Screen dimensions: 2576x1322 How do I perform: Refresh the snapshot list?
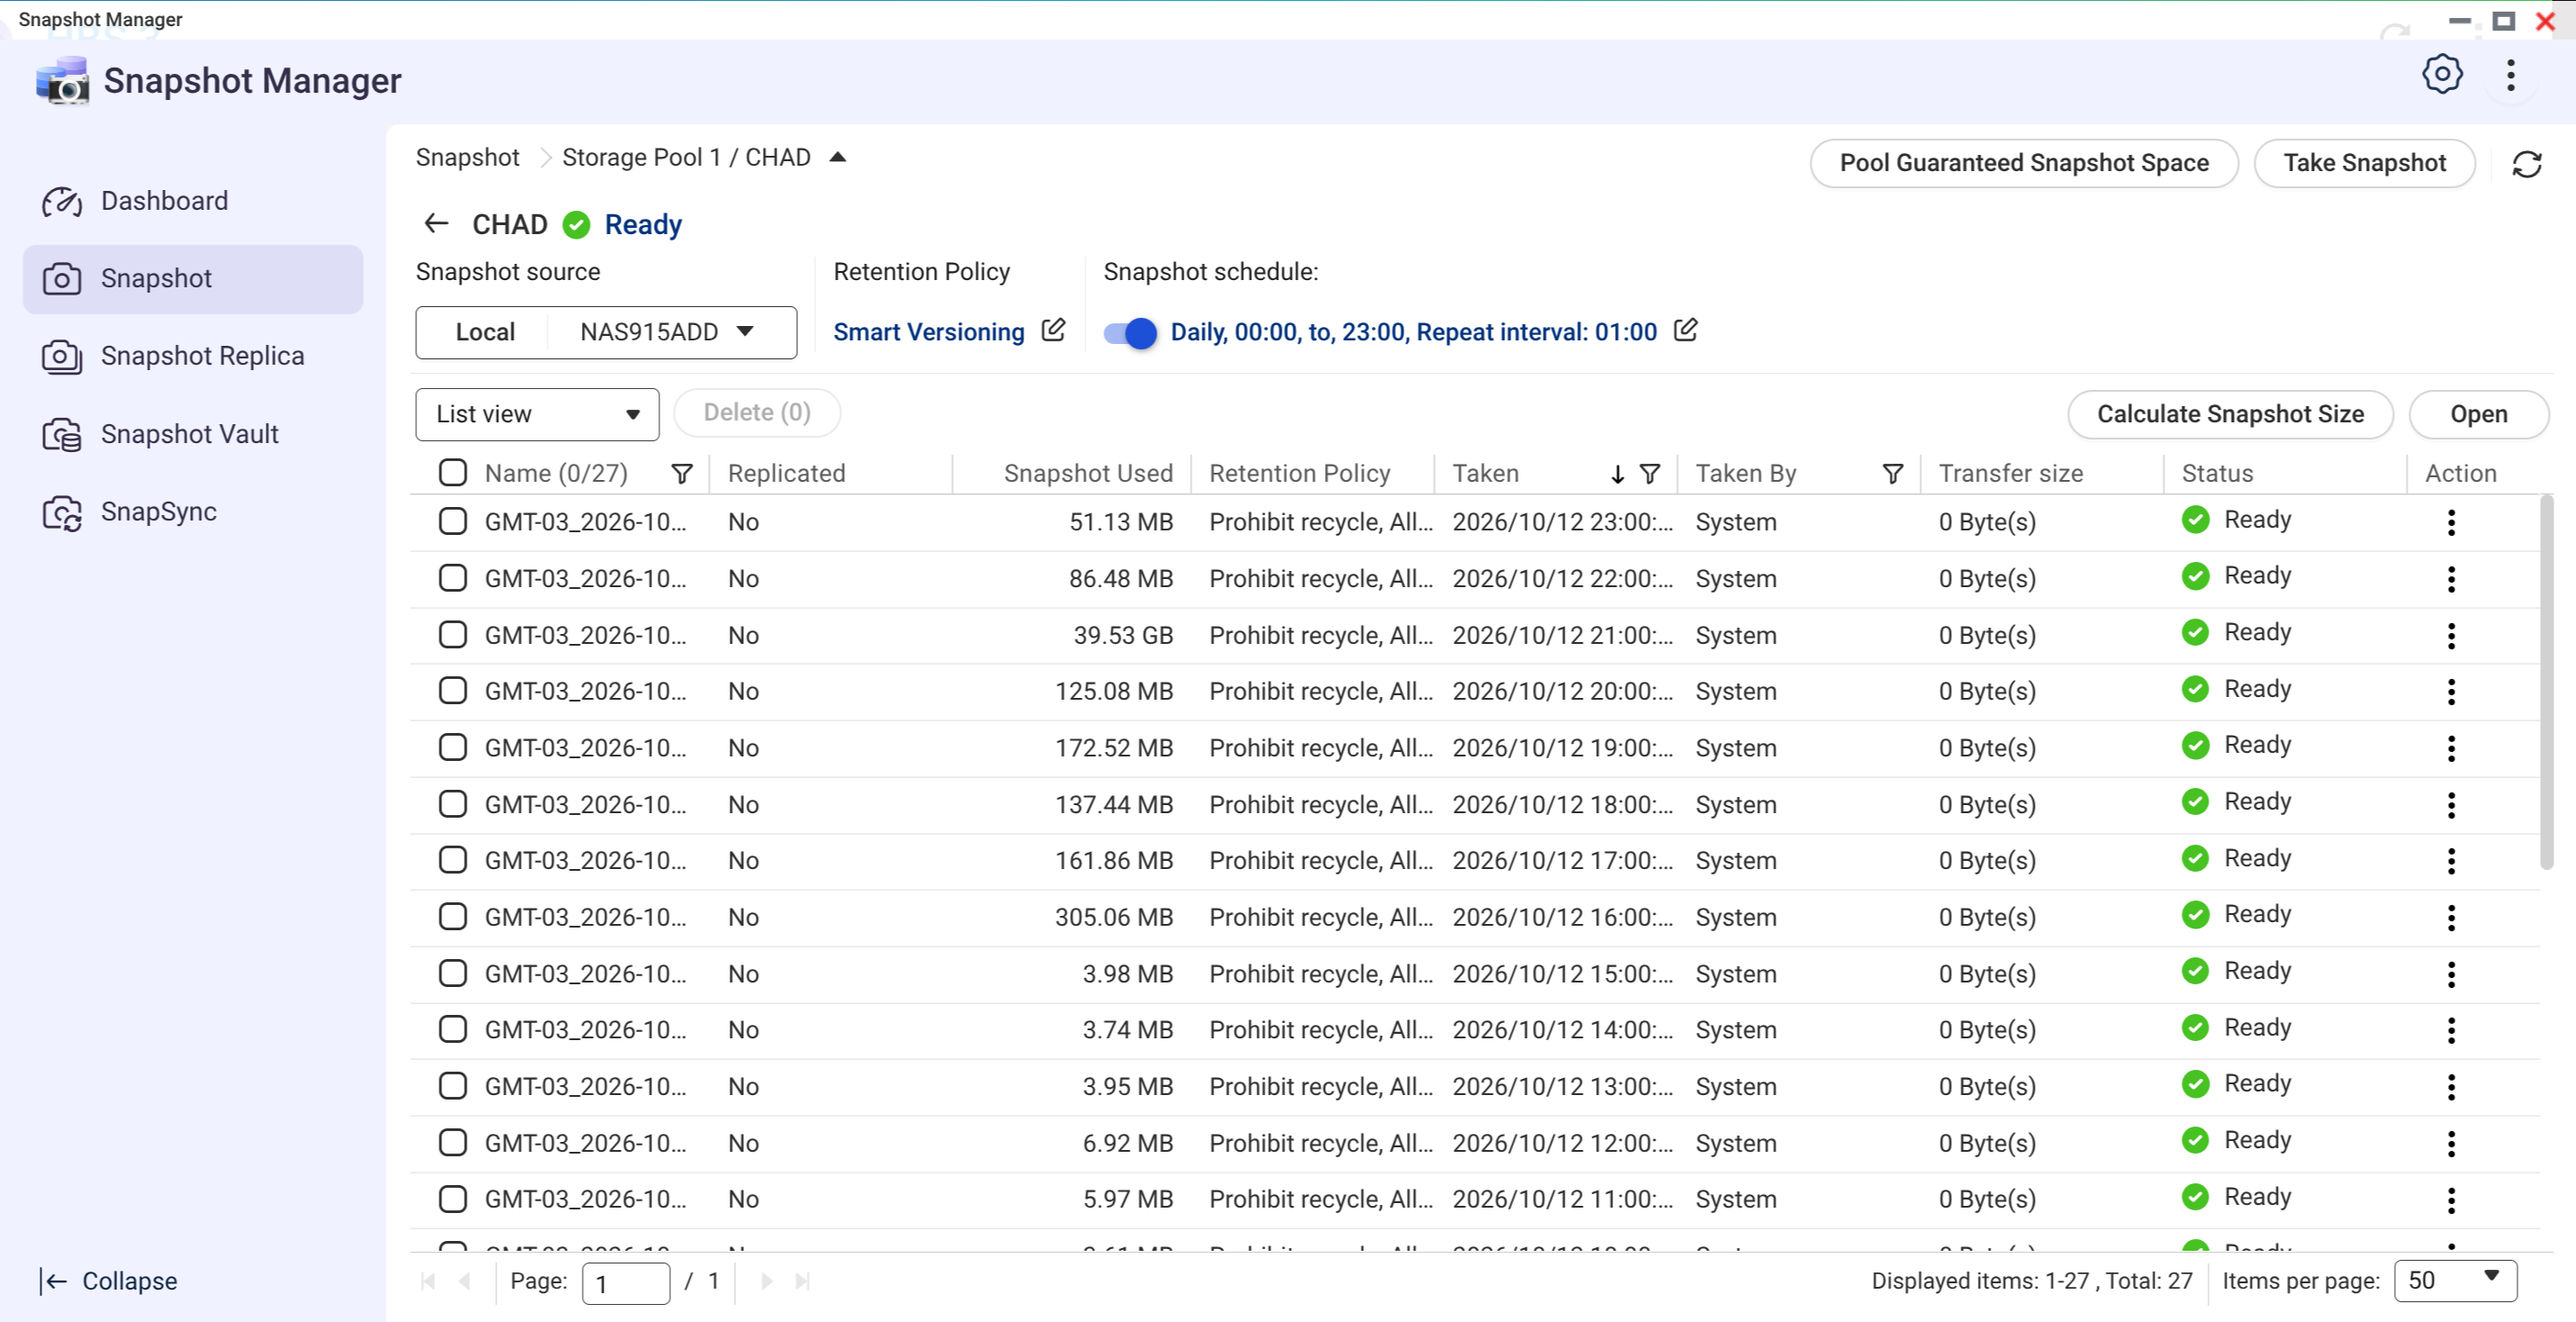pyautogui.click(x=2526, y=164)
